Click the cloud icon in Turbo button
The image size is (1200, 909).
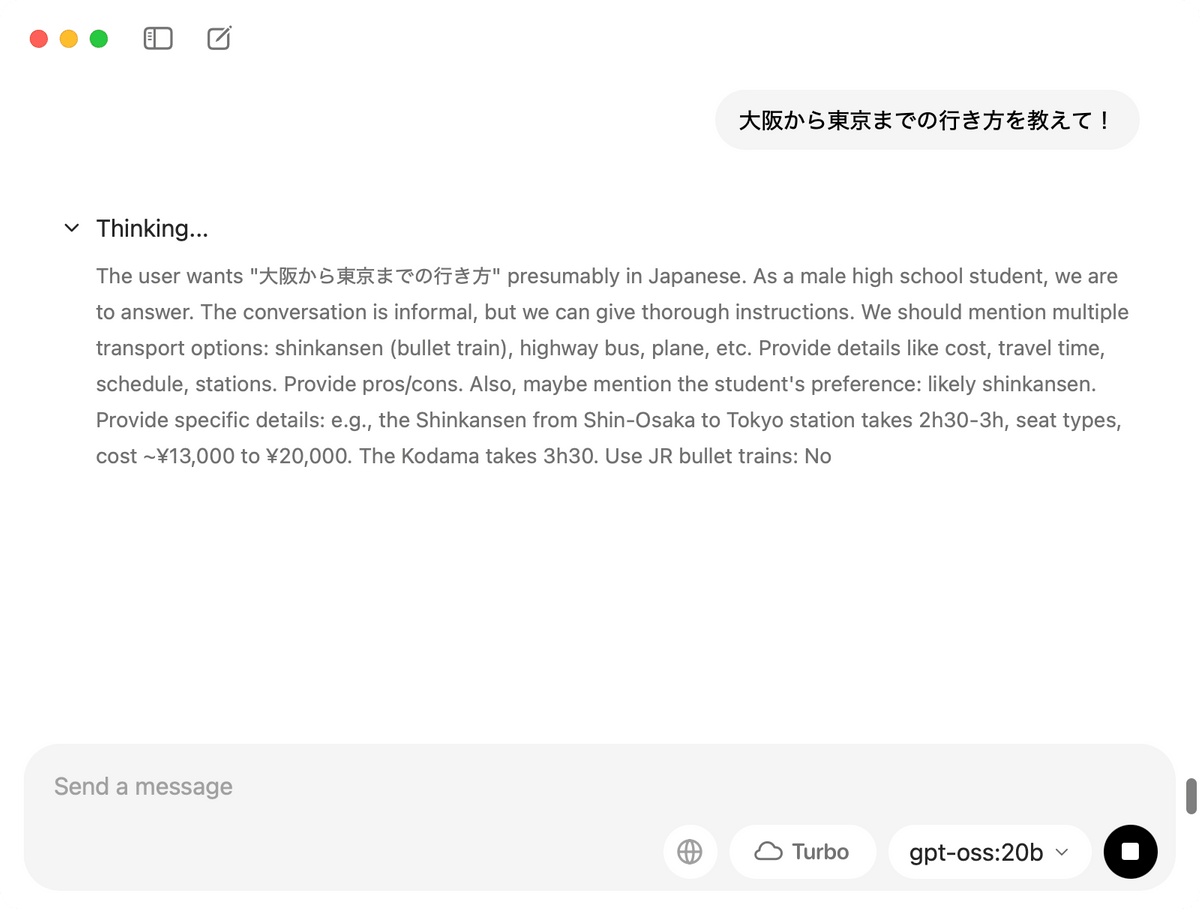768,852
